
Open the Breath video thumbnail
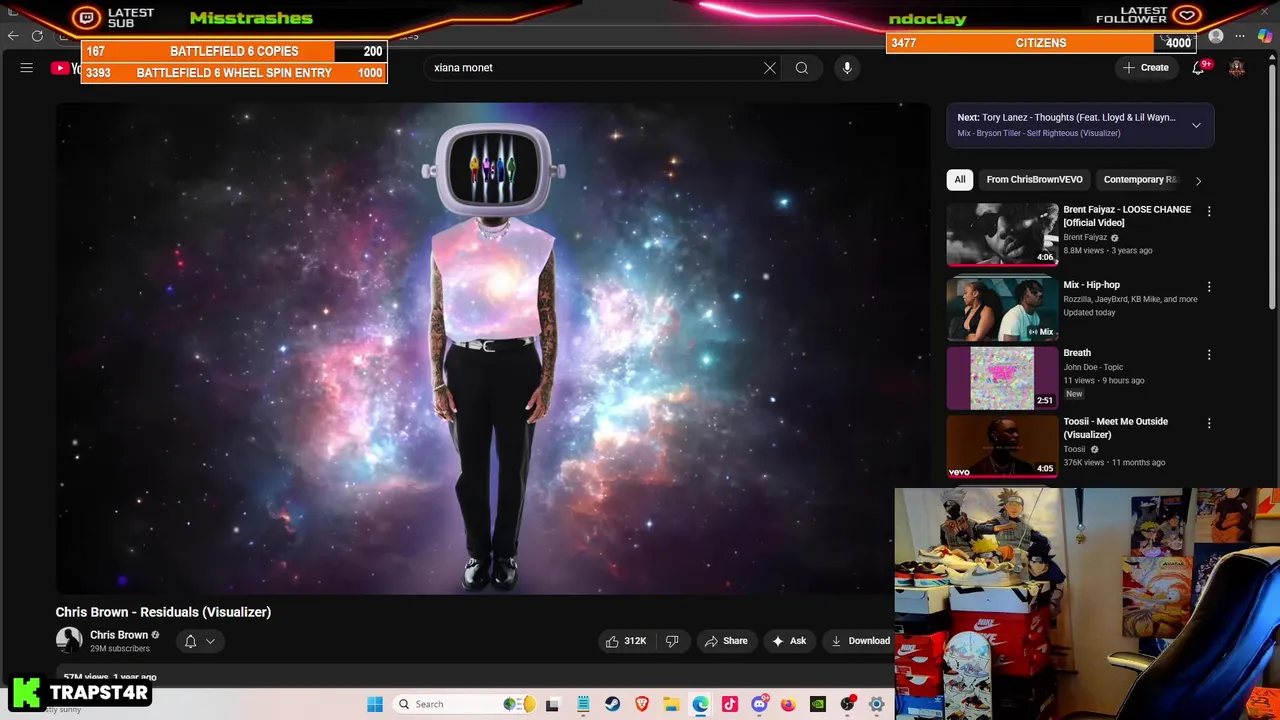1002,378
